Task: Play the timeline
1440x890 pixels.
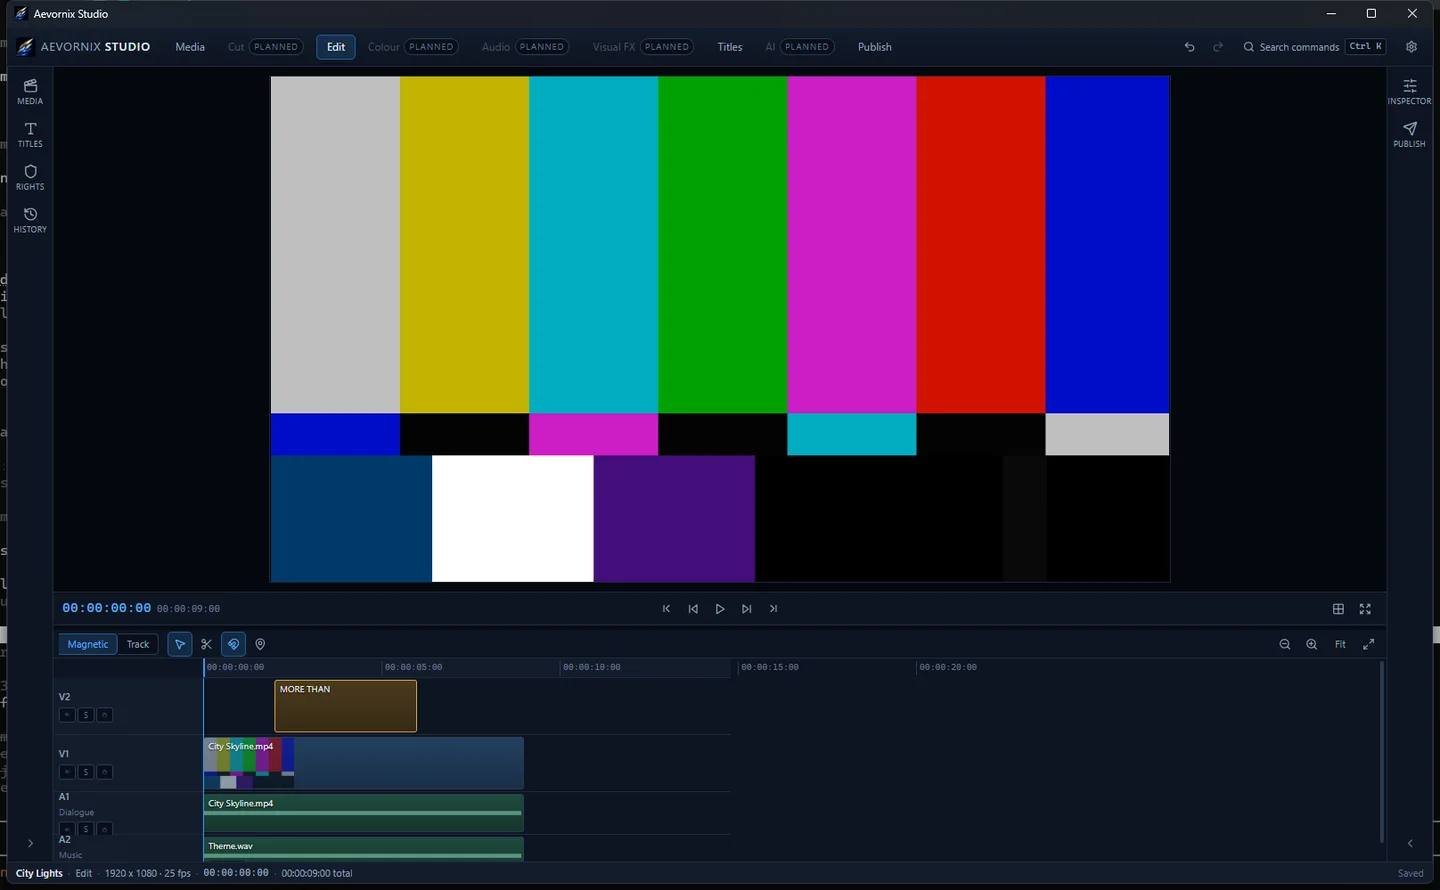Action: click(720, 609)
